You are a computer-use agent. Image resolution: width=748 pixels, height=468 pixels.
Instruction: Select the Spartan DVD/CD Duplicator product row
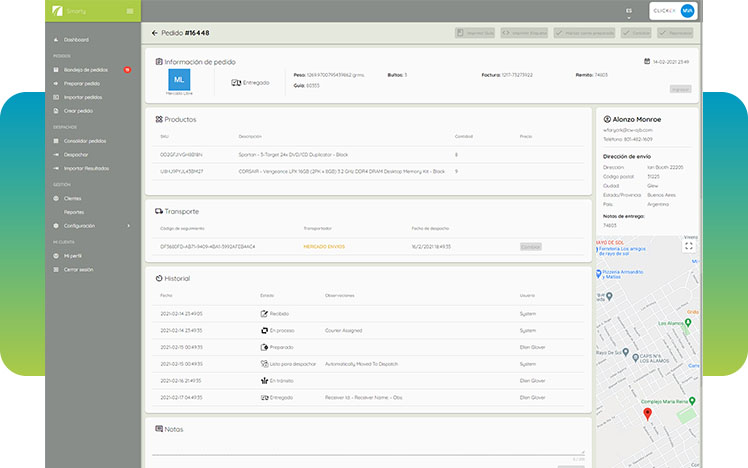[x=368, y=155]
